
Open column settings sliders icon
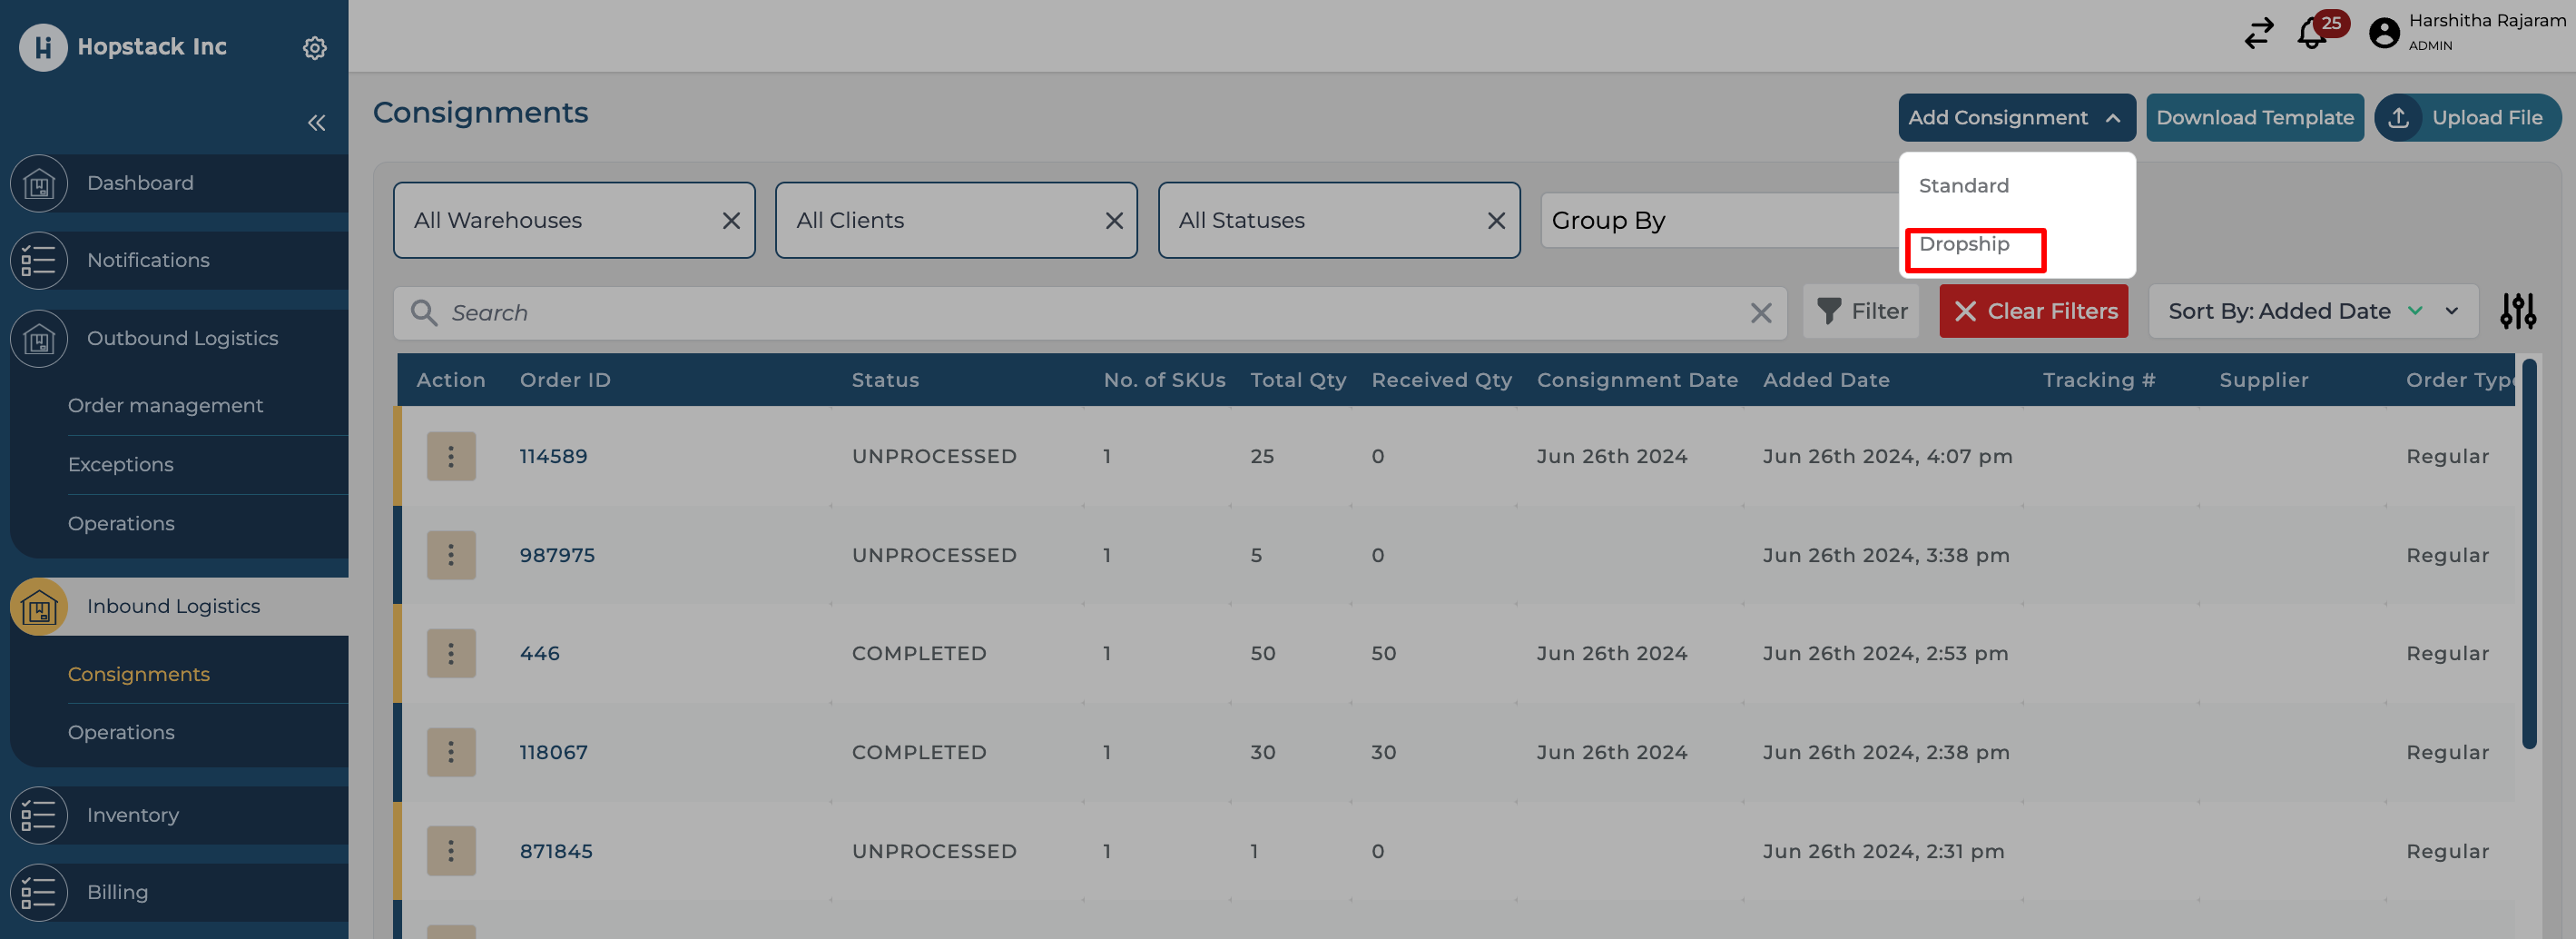click(x=2517, y=312)
